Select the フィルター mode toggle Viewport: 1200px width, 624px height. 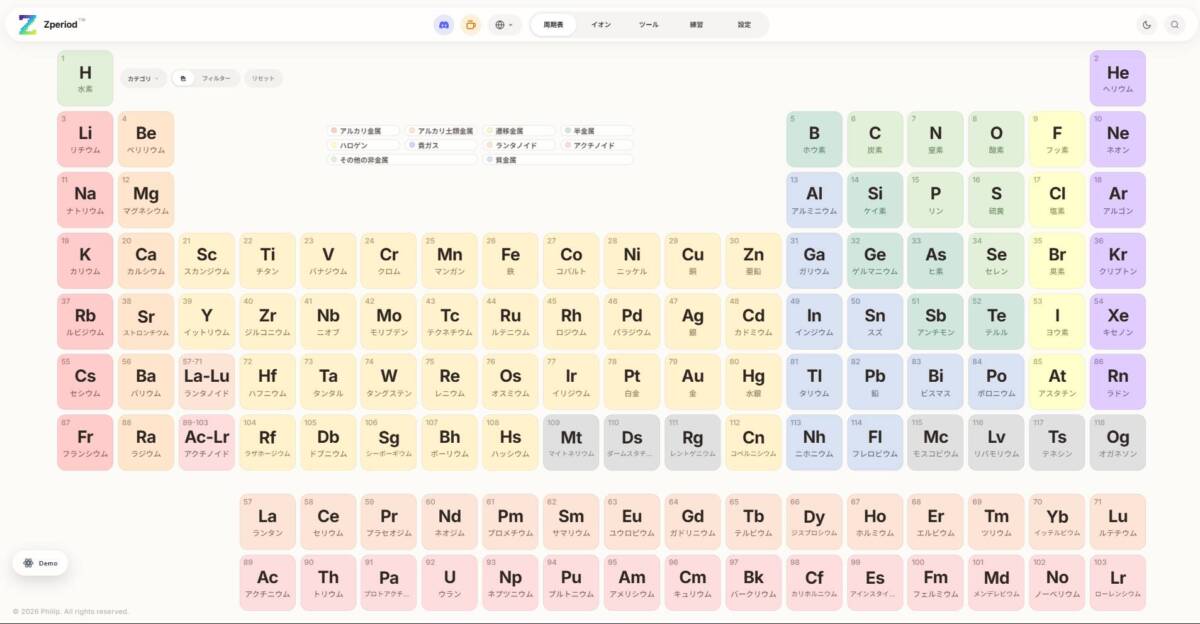pos(216,78)
